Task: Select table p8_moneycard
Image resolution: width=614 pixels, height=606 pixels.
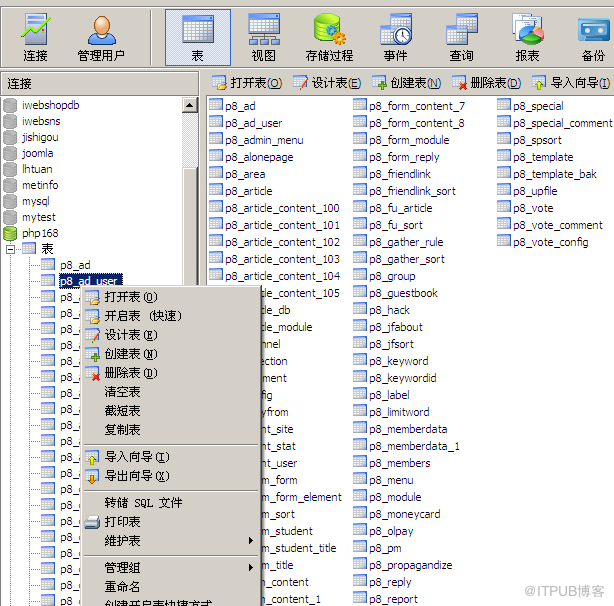Action: click(x=405, y=514)
